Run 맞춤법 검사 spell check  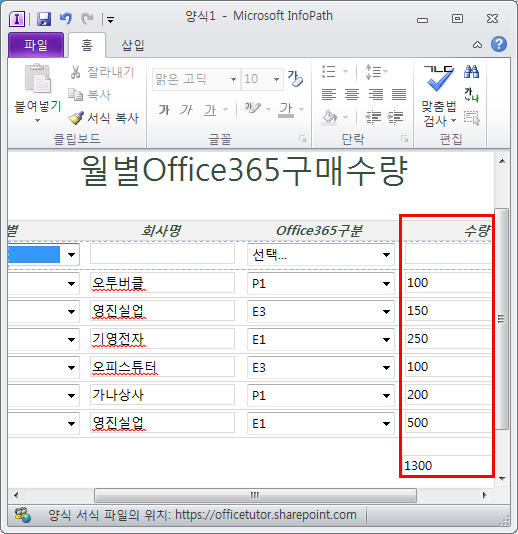pos(438,96)
